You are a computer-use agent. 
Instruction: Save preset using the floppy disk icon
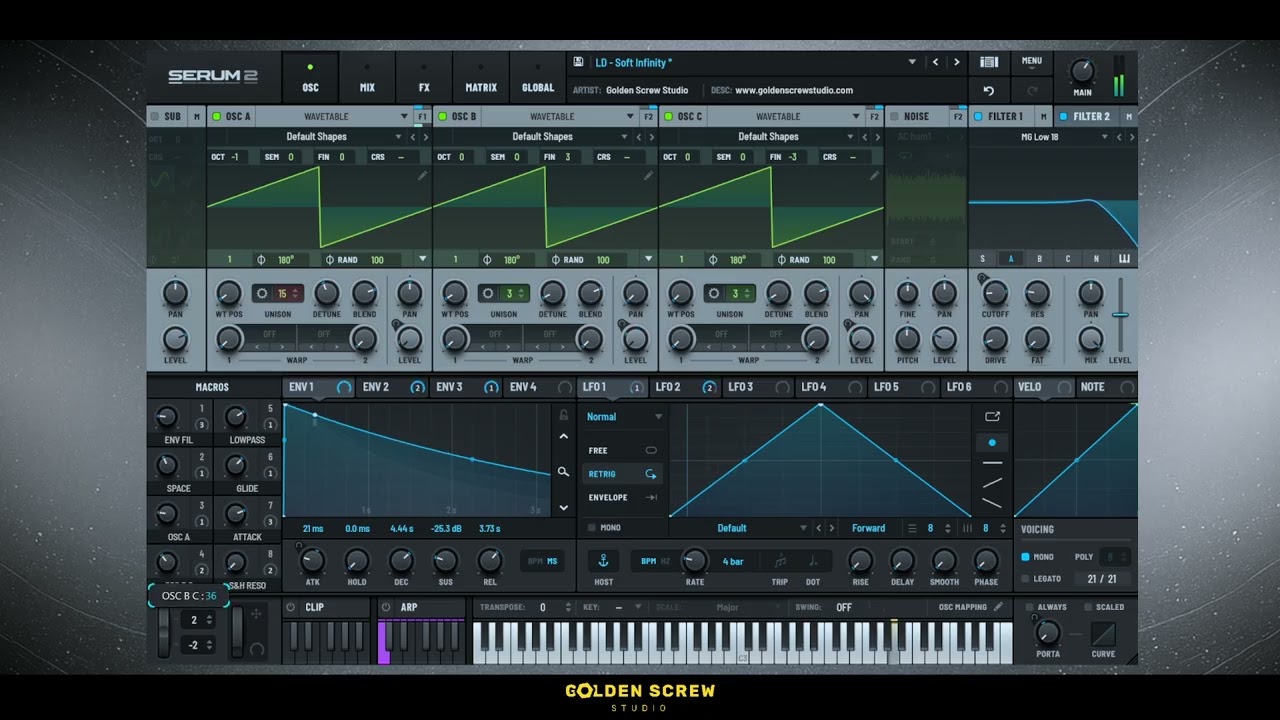pyautogui.click(x=578, y=62)
